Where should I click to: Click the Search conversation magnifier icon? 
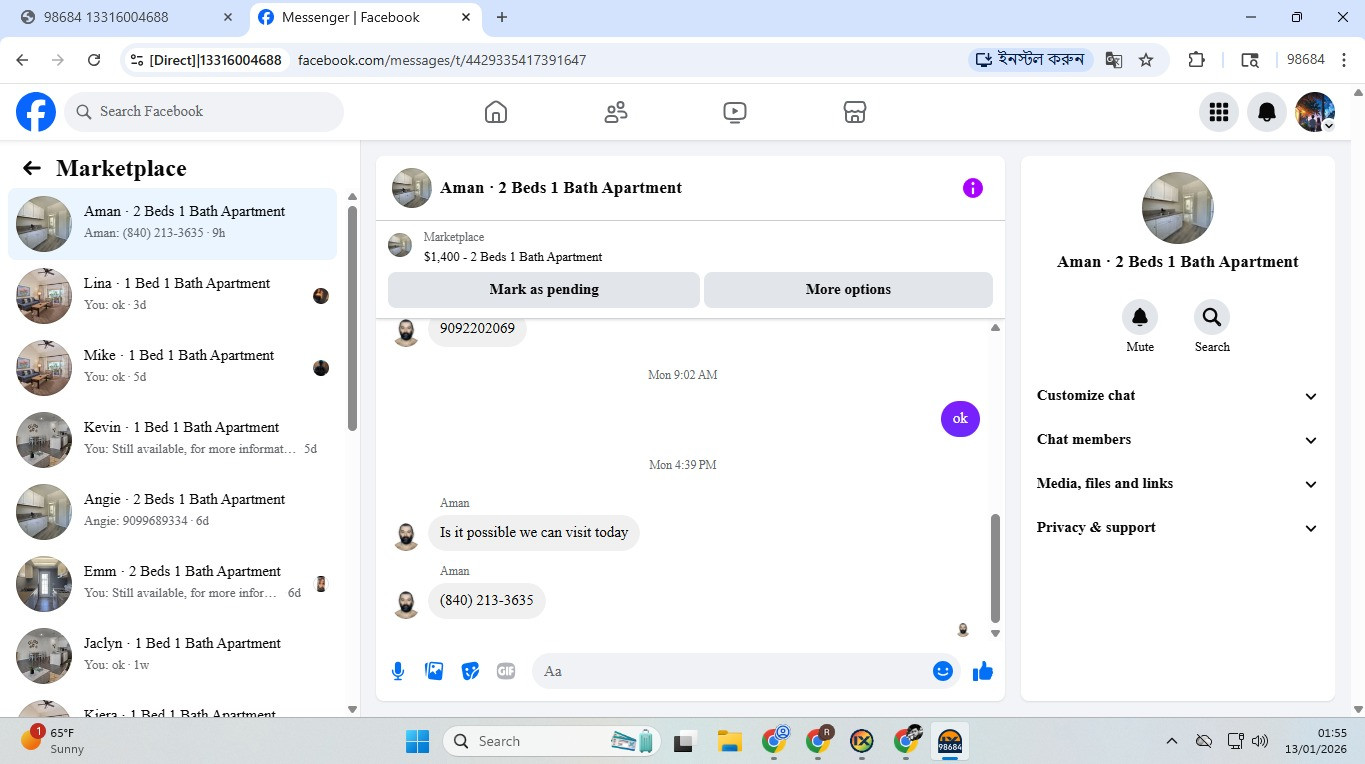[1212, 317]
